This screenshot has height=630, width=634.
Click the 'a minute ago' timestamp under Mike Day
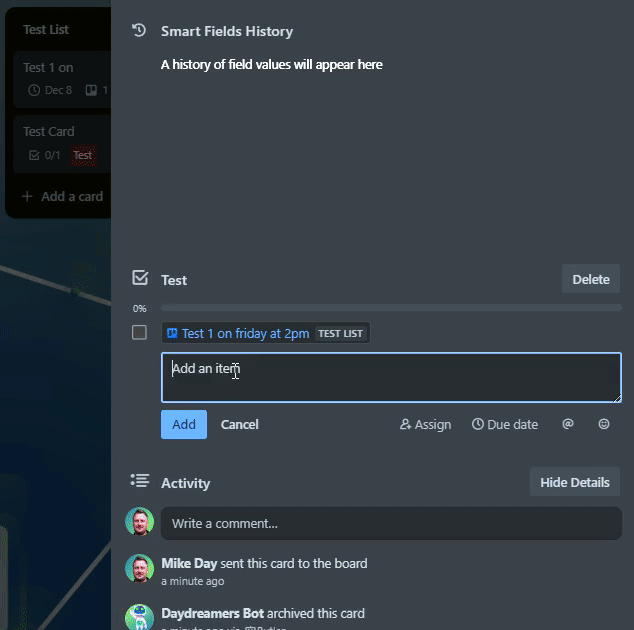pos(193,581)
